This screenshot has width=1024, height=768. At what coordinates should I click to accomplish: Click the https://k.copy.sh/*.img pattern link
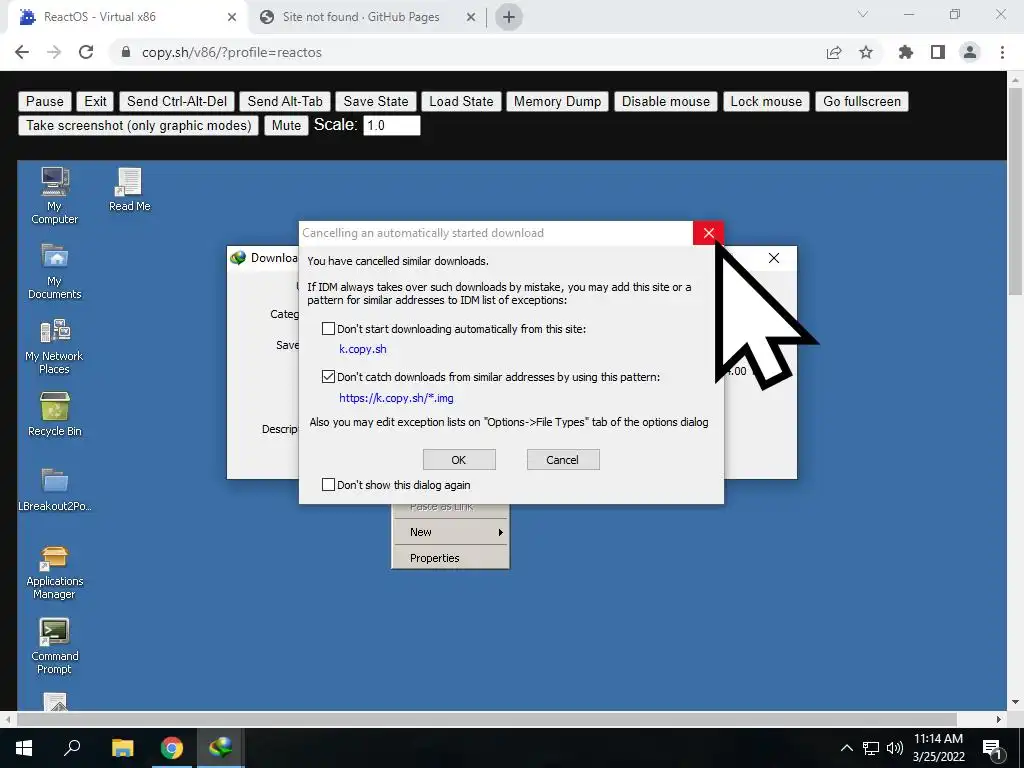[x=396, y=398]
